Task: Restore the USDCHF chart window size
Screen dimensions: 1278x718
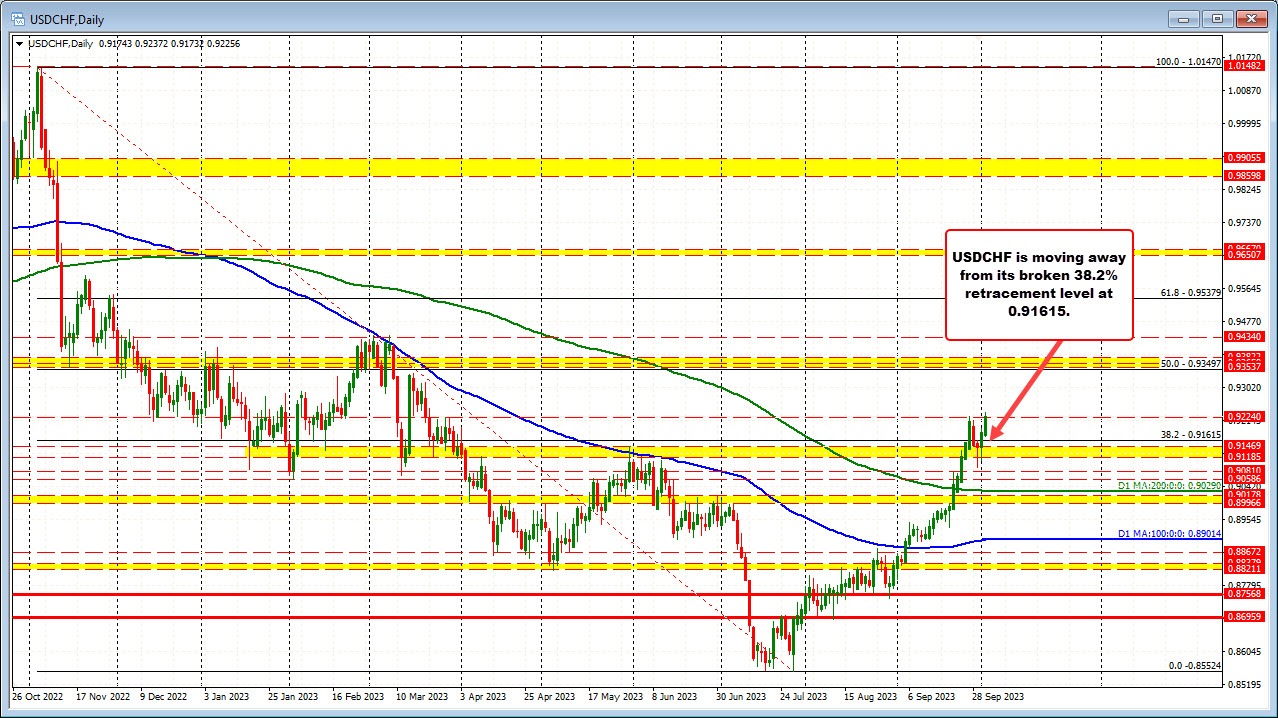Action: (1216, 18)
